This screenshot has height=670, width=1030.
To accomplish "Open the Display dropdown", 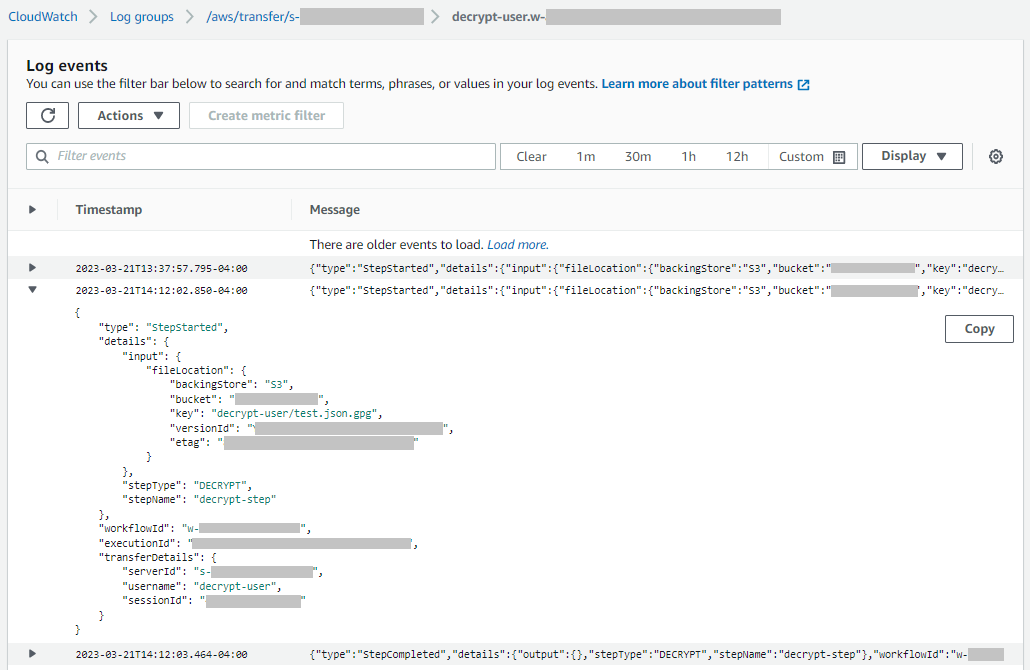I will (911, 156).
